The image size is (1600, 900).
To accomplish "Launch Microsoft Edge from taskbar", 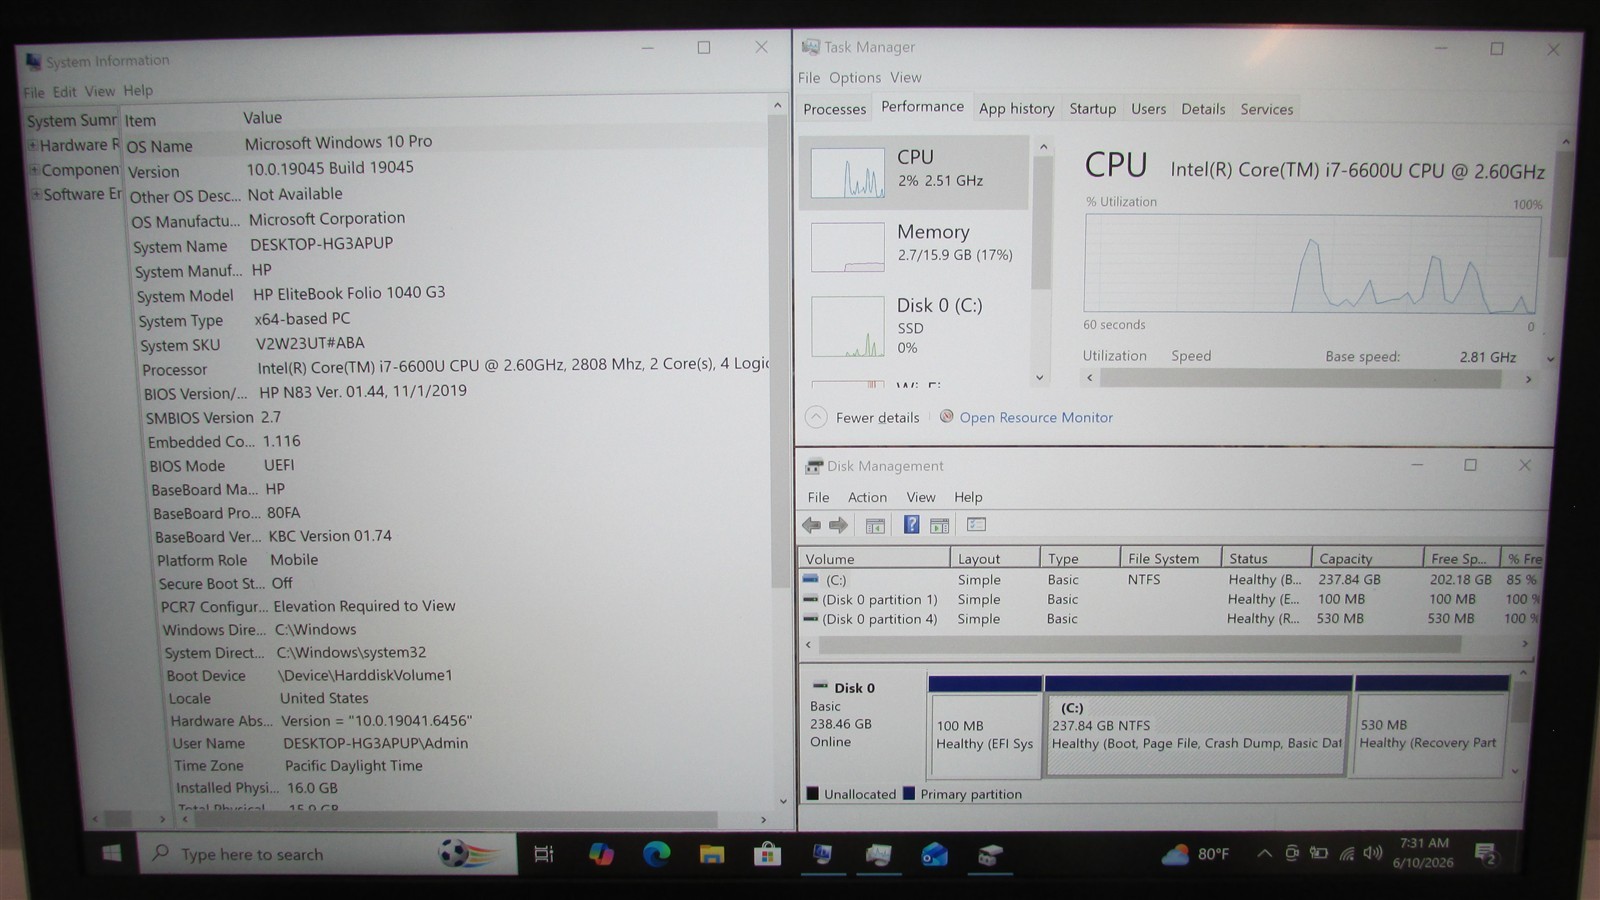I will [656, 854].
